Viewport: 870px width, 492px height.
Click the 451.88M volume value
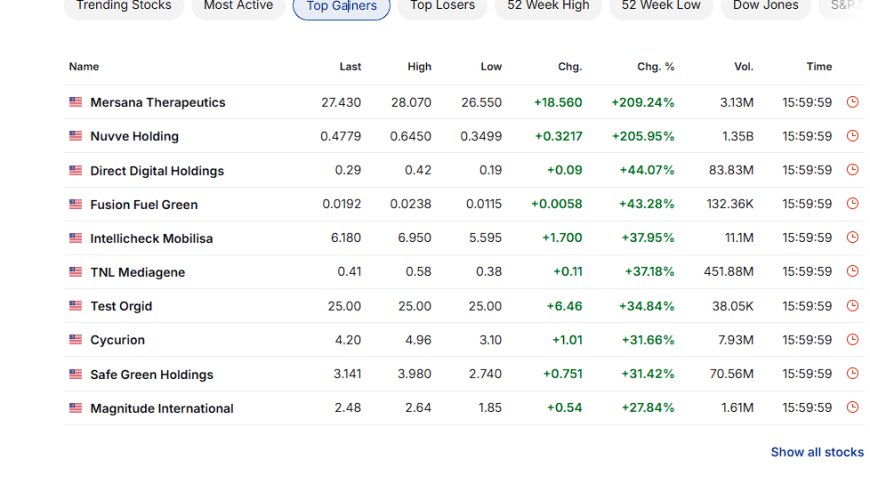(x=729, y=272)
